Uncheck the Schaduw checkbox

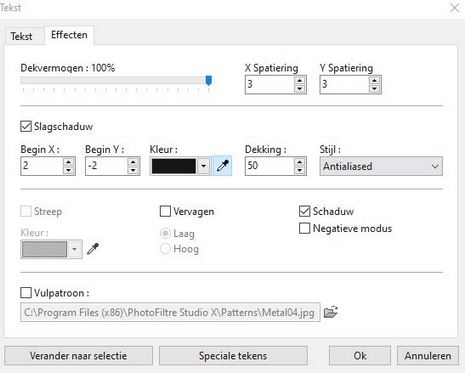[x=304, y=211]
